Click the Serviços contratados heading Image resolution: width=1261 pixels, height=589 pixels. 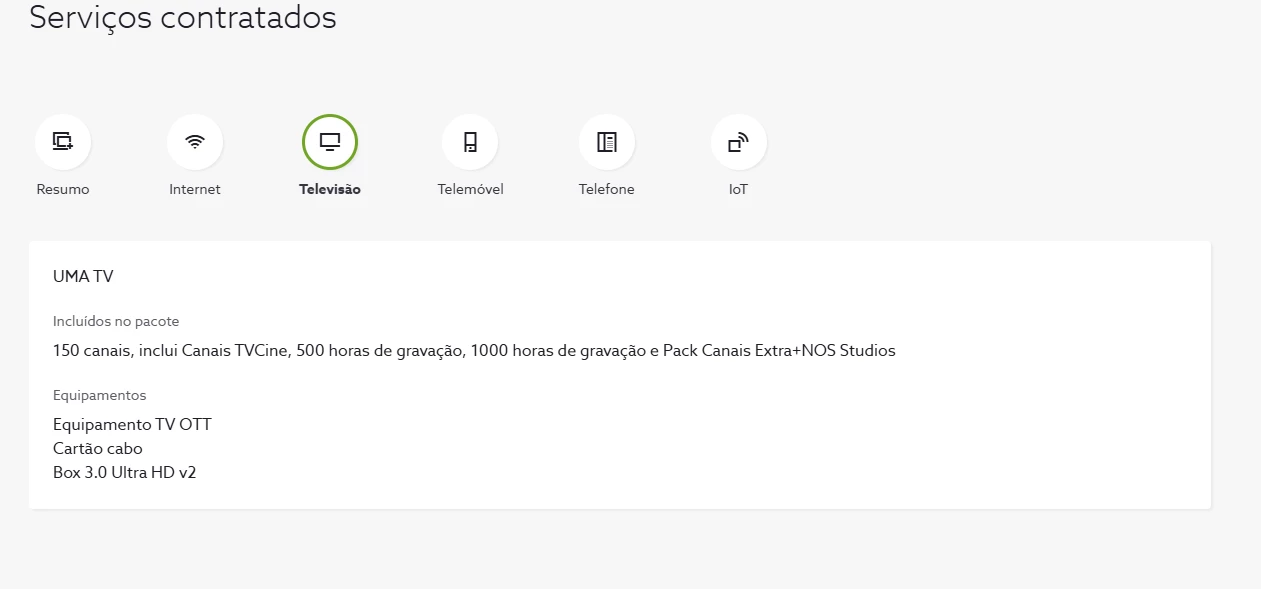pyautogui.click(x=183, y=18)
